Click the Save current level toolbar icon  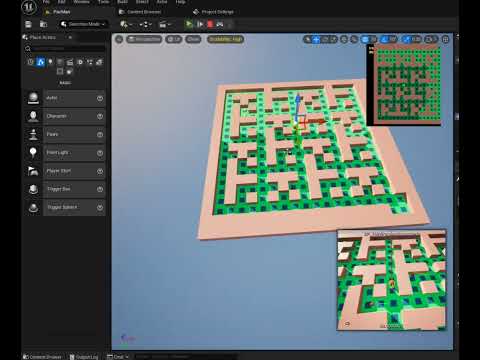click(x=28, y=24)
